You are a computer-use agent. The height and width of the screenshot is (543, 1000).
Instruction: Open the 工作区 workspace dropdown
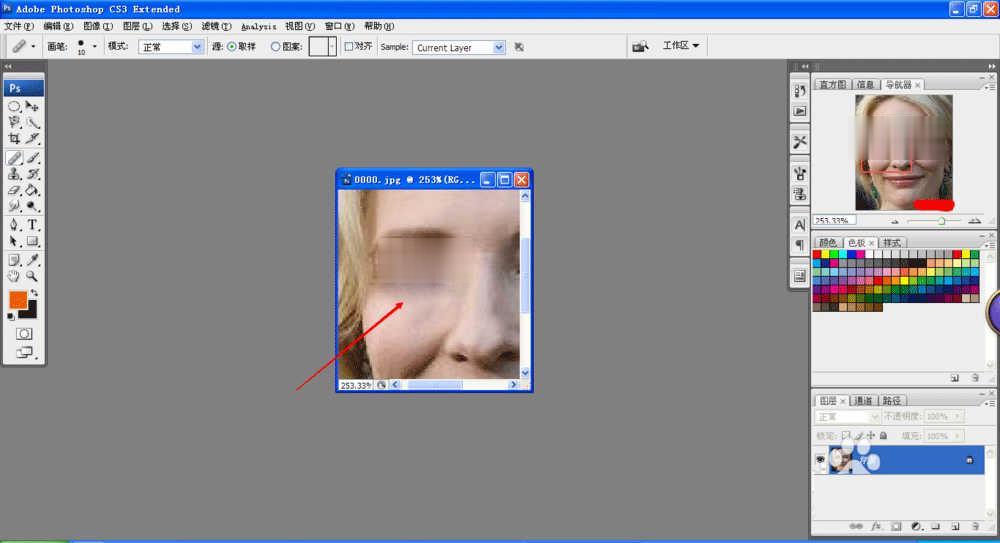point(680,45)
